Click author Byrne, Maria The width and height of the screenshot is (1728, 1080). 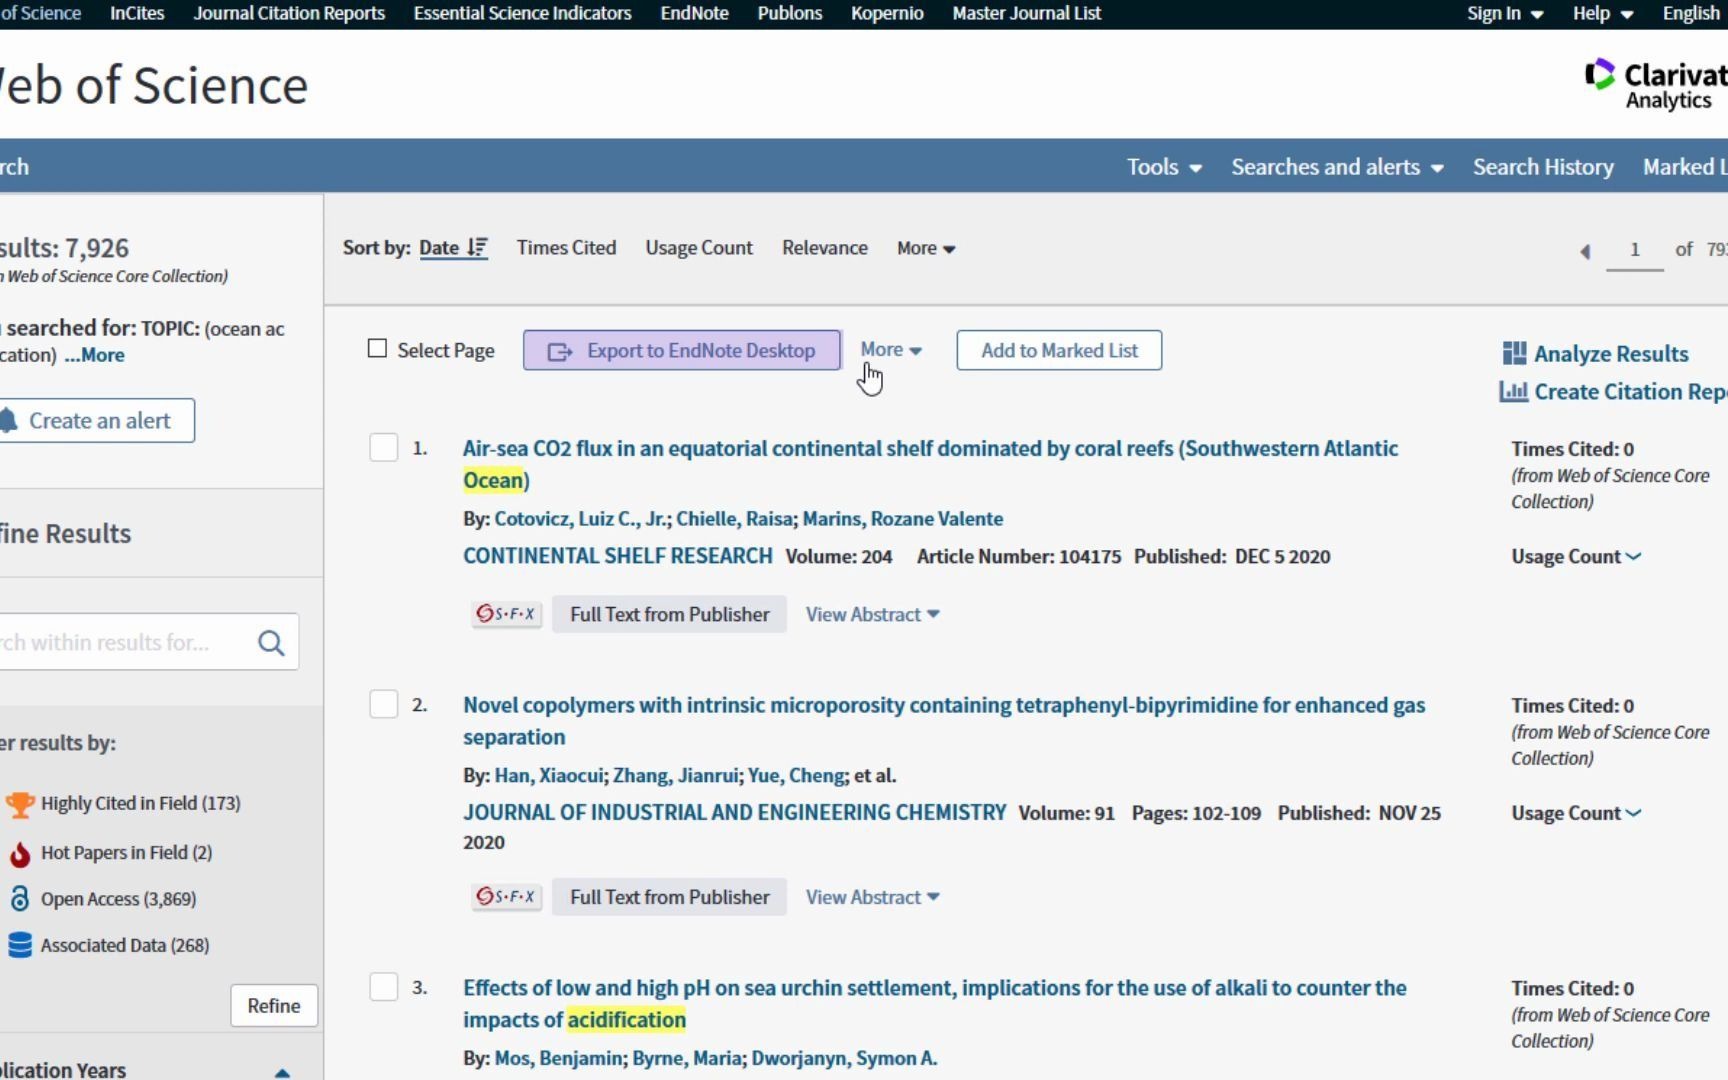687,1058
